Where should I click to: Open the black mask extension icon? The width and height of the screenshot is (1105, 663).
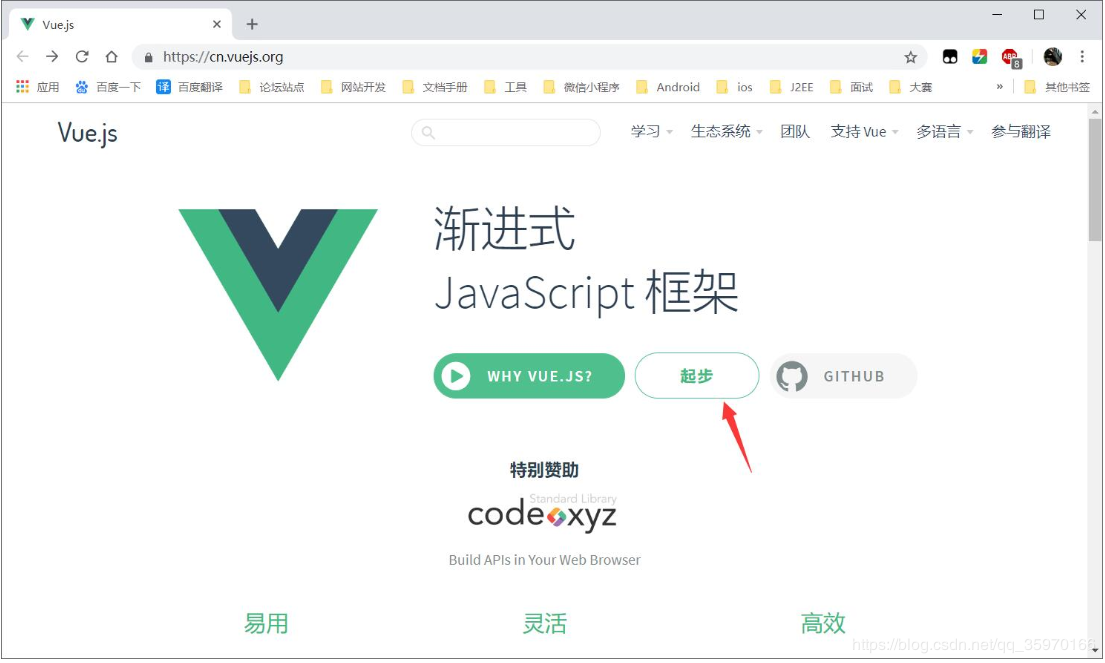950,57
